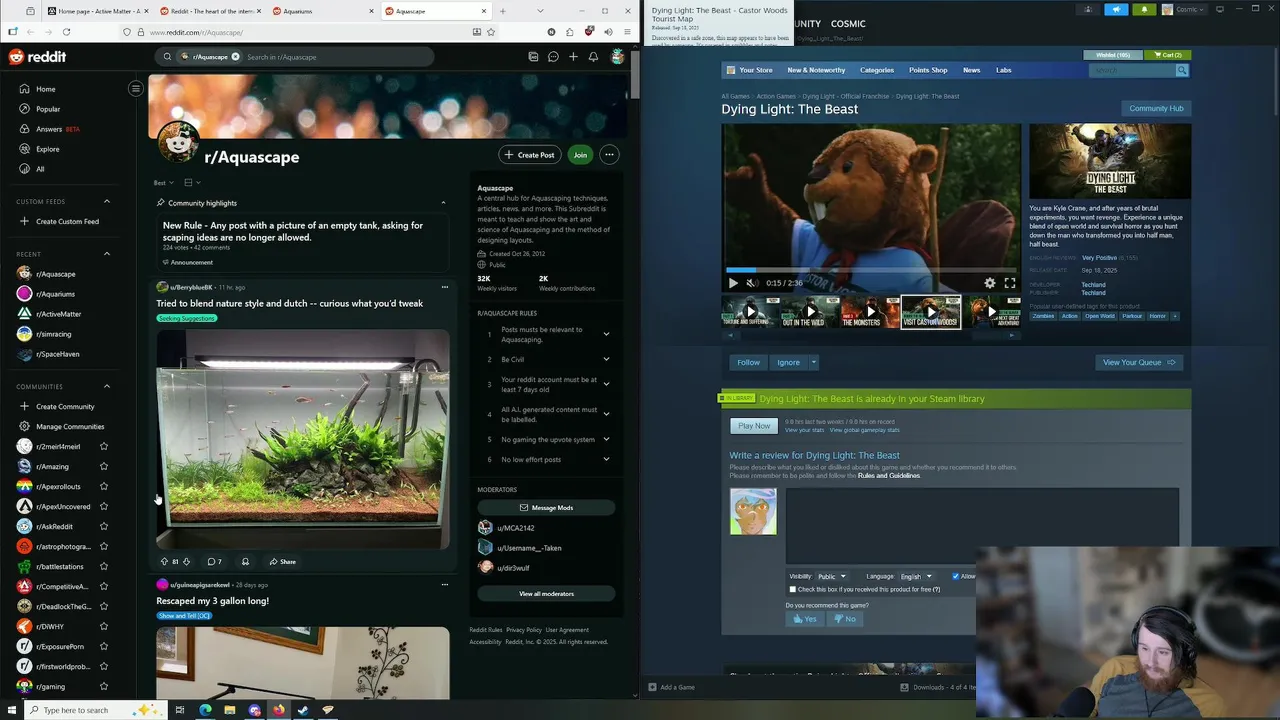
Task: Open Steam review Language dropdown
Action: [x=916, y=577]
